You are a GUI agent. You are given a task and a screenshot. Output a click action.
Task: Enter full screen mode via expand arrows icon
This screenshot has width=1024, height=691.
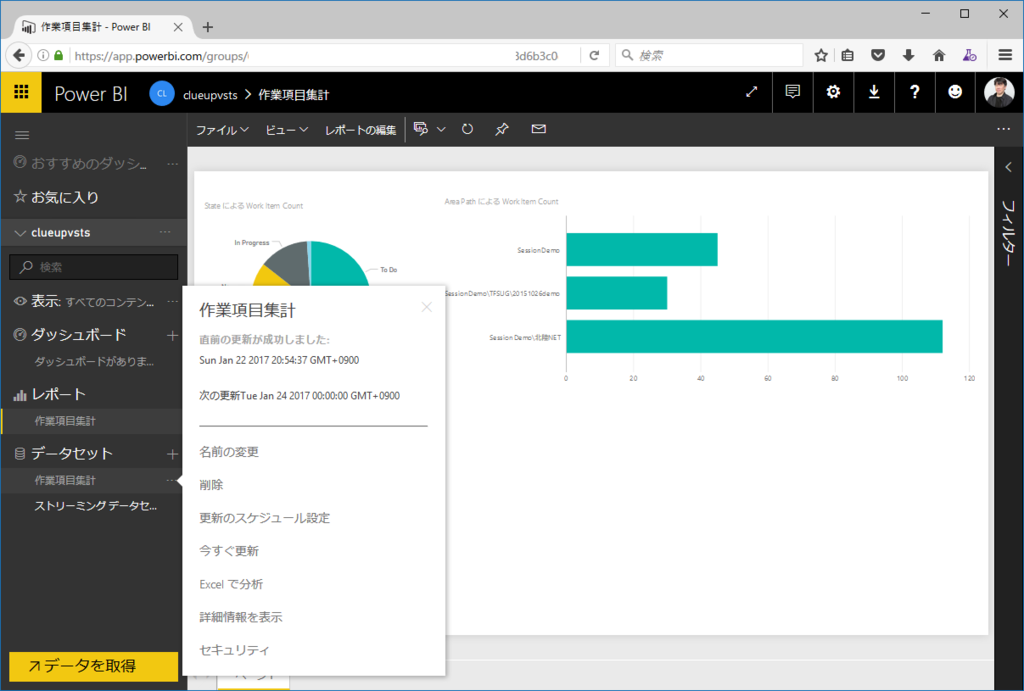[752, 92]
